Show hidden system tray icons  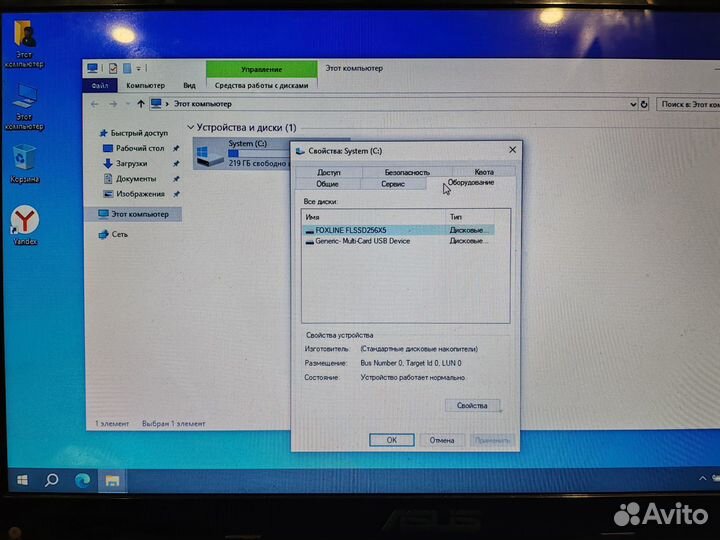pyautogui.click(x=703, y=478)
